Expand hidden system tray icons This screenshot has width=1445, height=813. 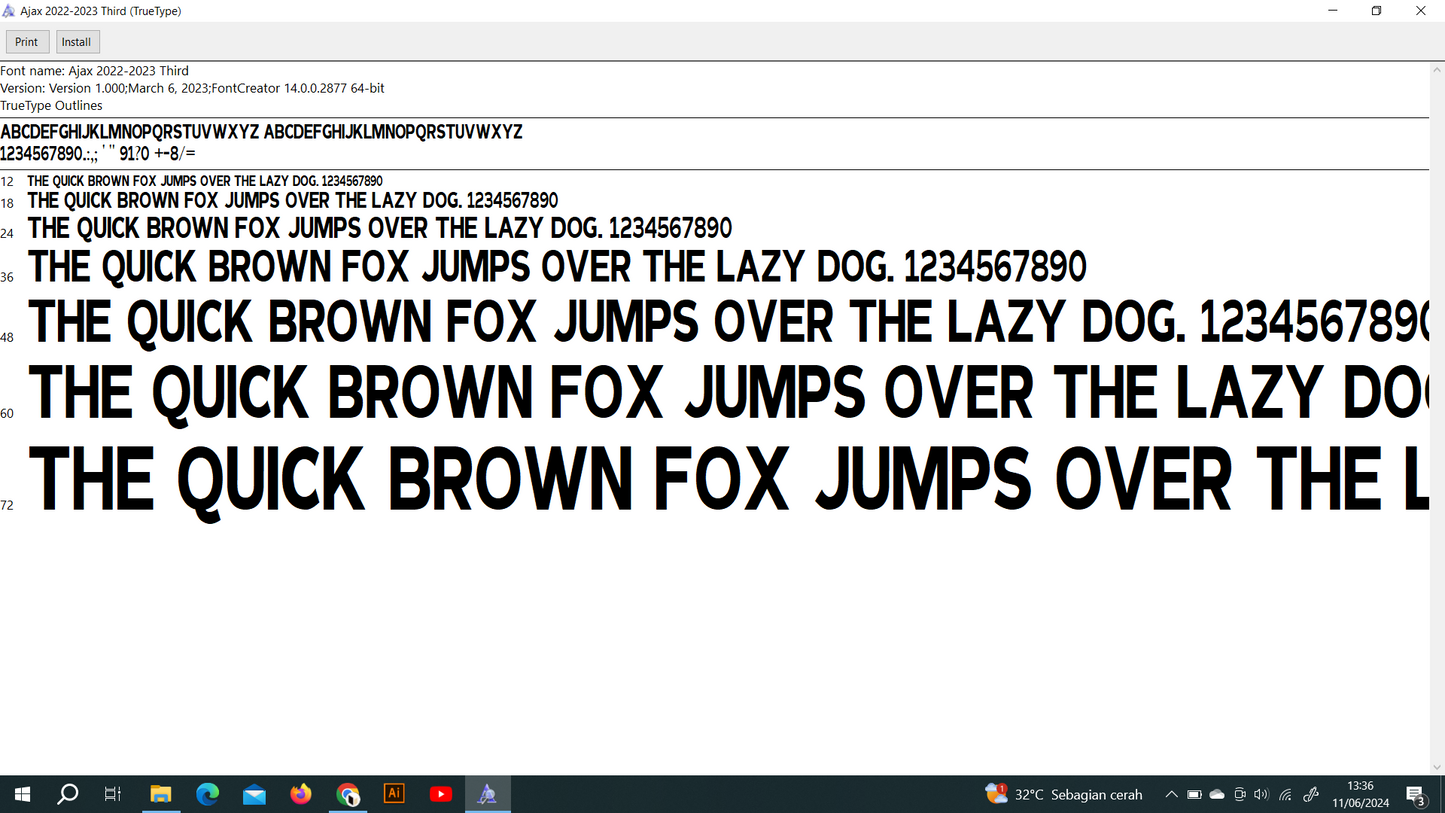point(1171,795)
